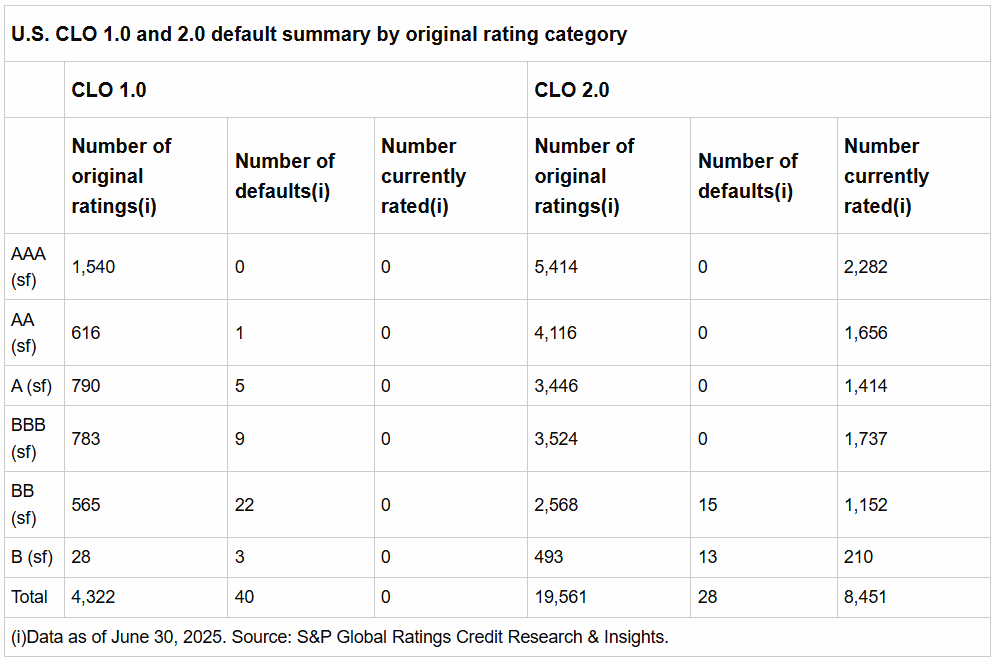Select the Total row label
995x662 pixels.
point(29,597)
